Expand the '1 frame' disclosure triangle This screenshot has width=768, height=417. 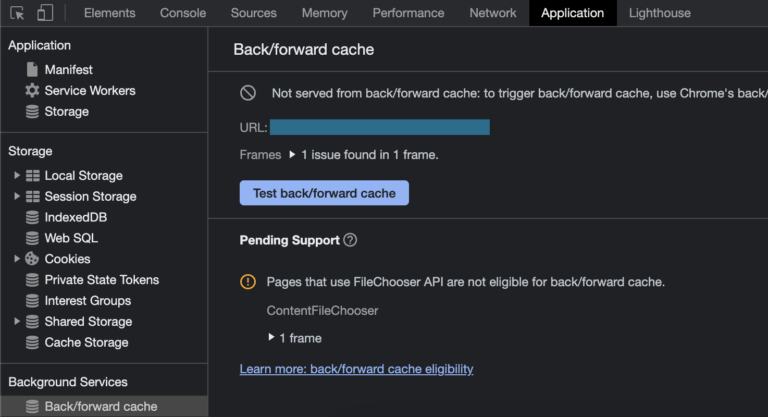pyautogui.click(x=271, y=338)
